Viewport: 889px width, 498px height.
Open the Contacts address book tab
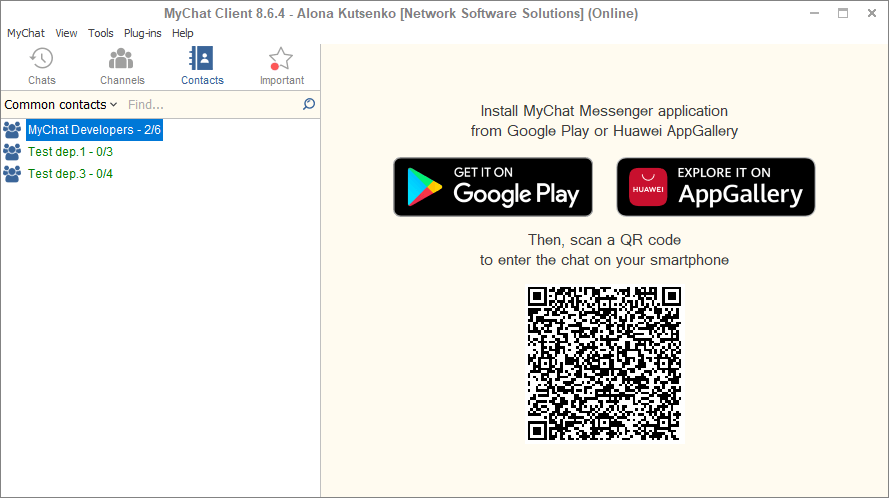[x=202, y=66]
